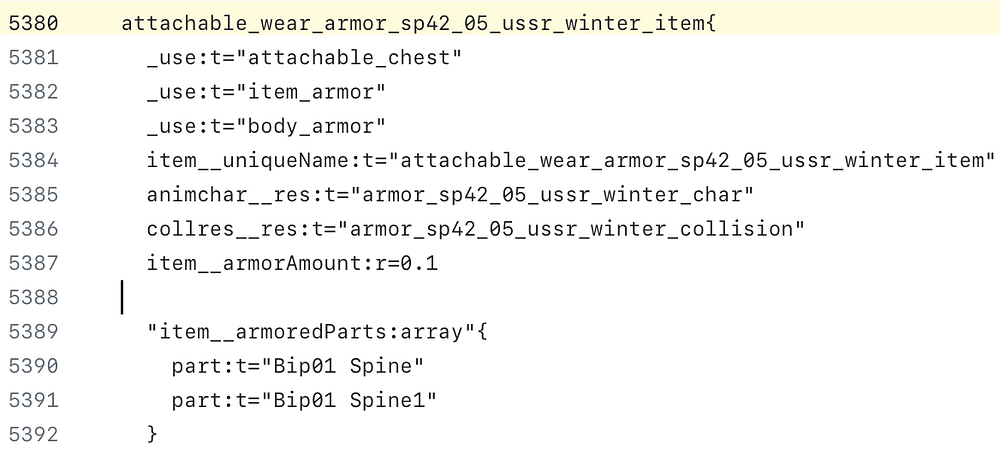This screenshot has height=454, width=1000.
Task: Click line number 5380 in the gutter
Action: click(33, 24)
